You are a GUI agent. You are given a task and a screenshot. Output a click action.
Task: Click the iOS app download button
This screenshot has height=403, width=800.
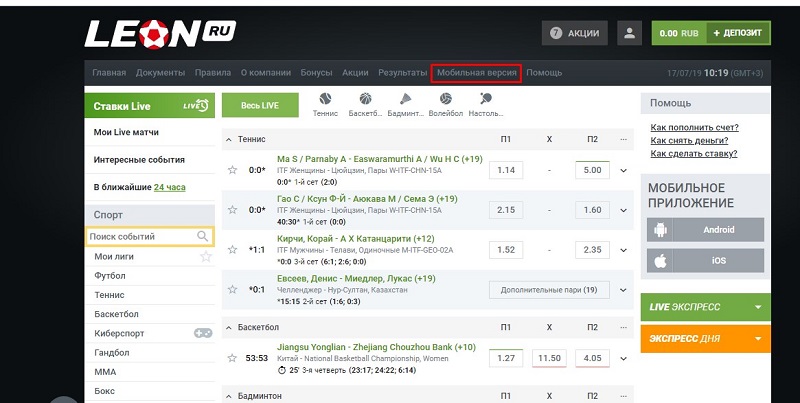[705, 261]
